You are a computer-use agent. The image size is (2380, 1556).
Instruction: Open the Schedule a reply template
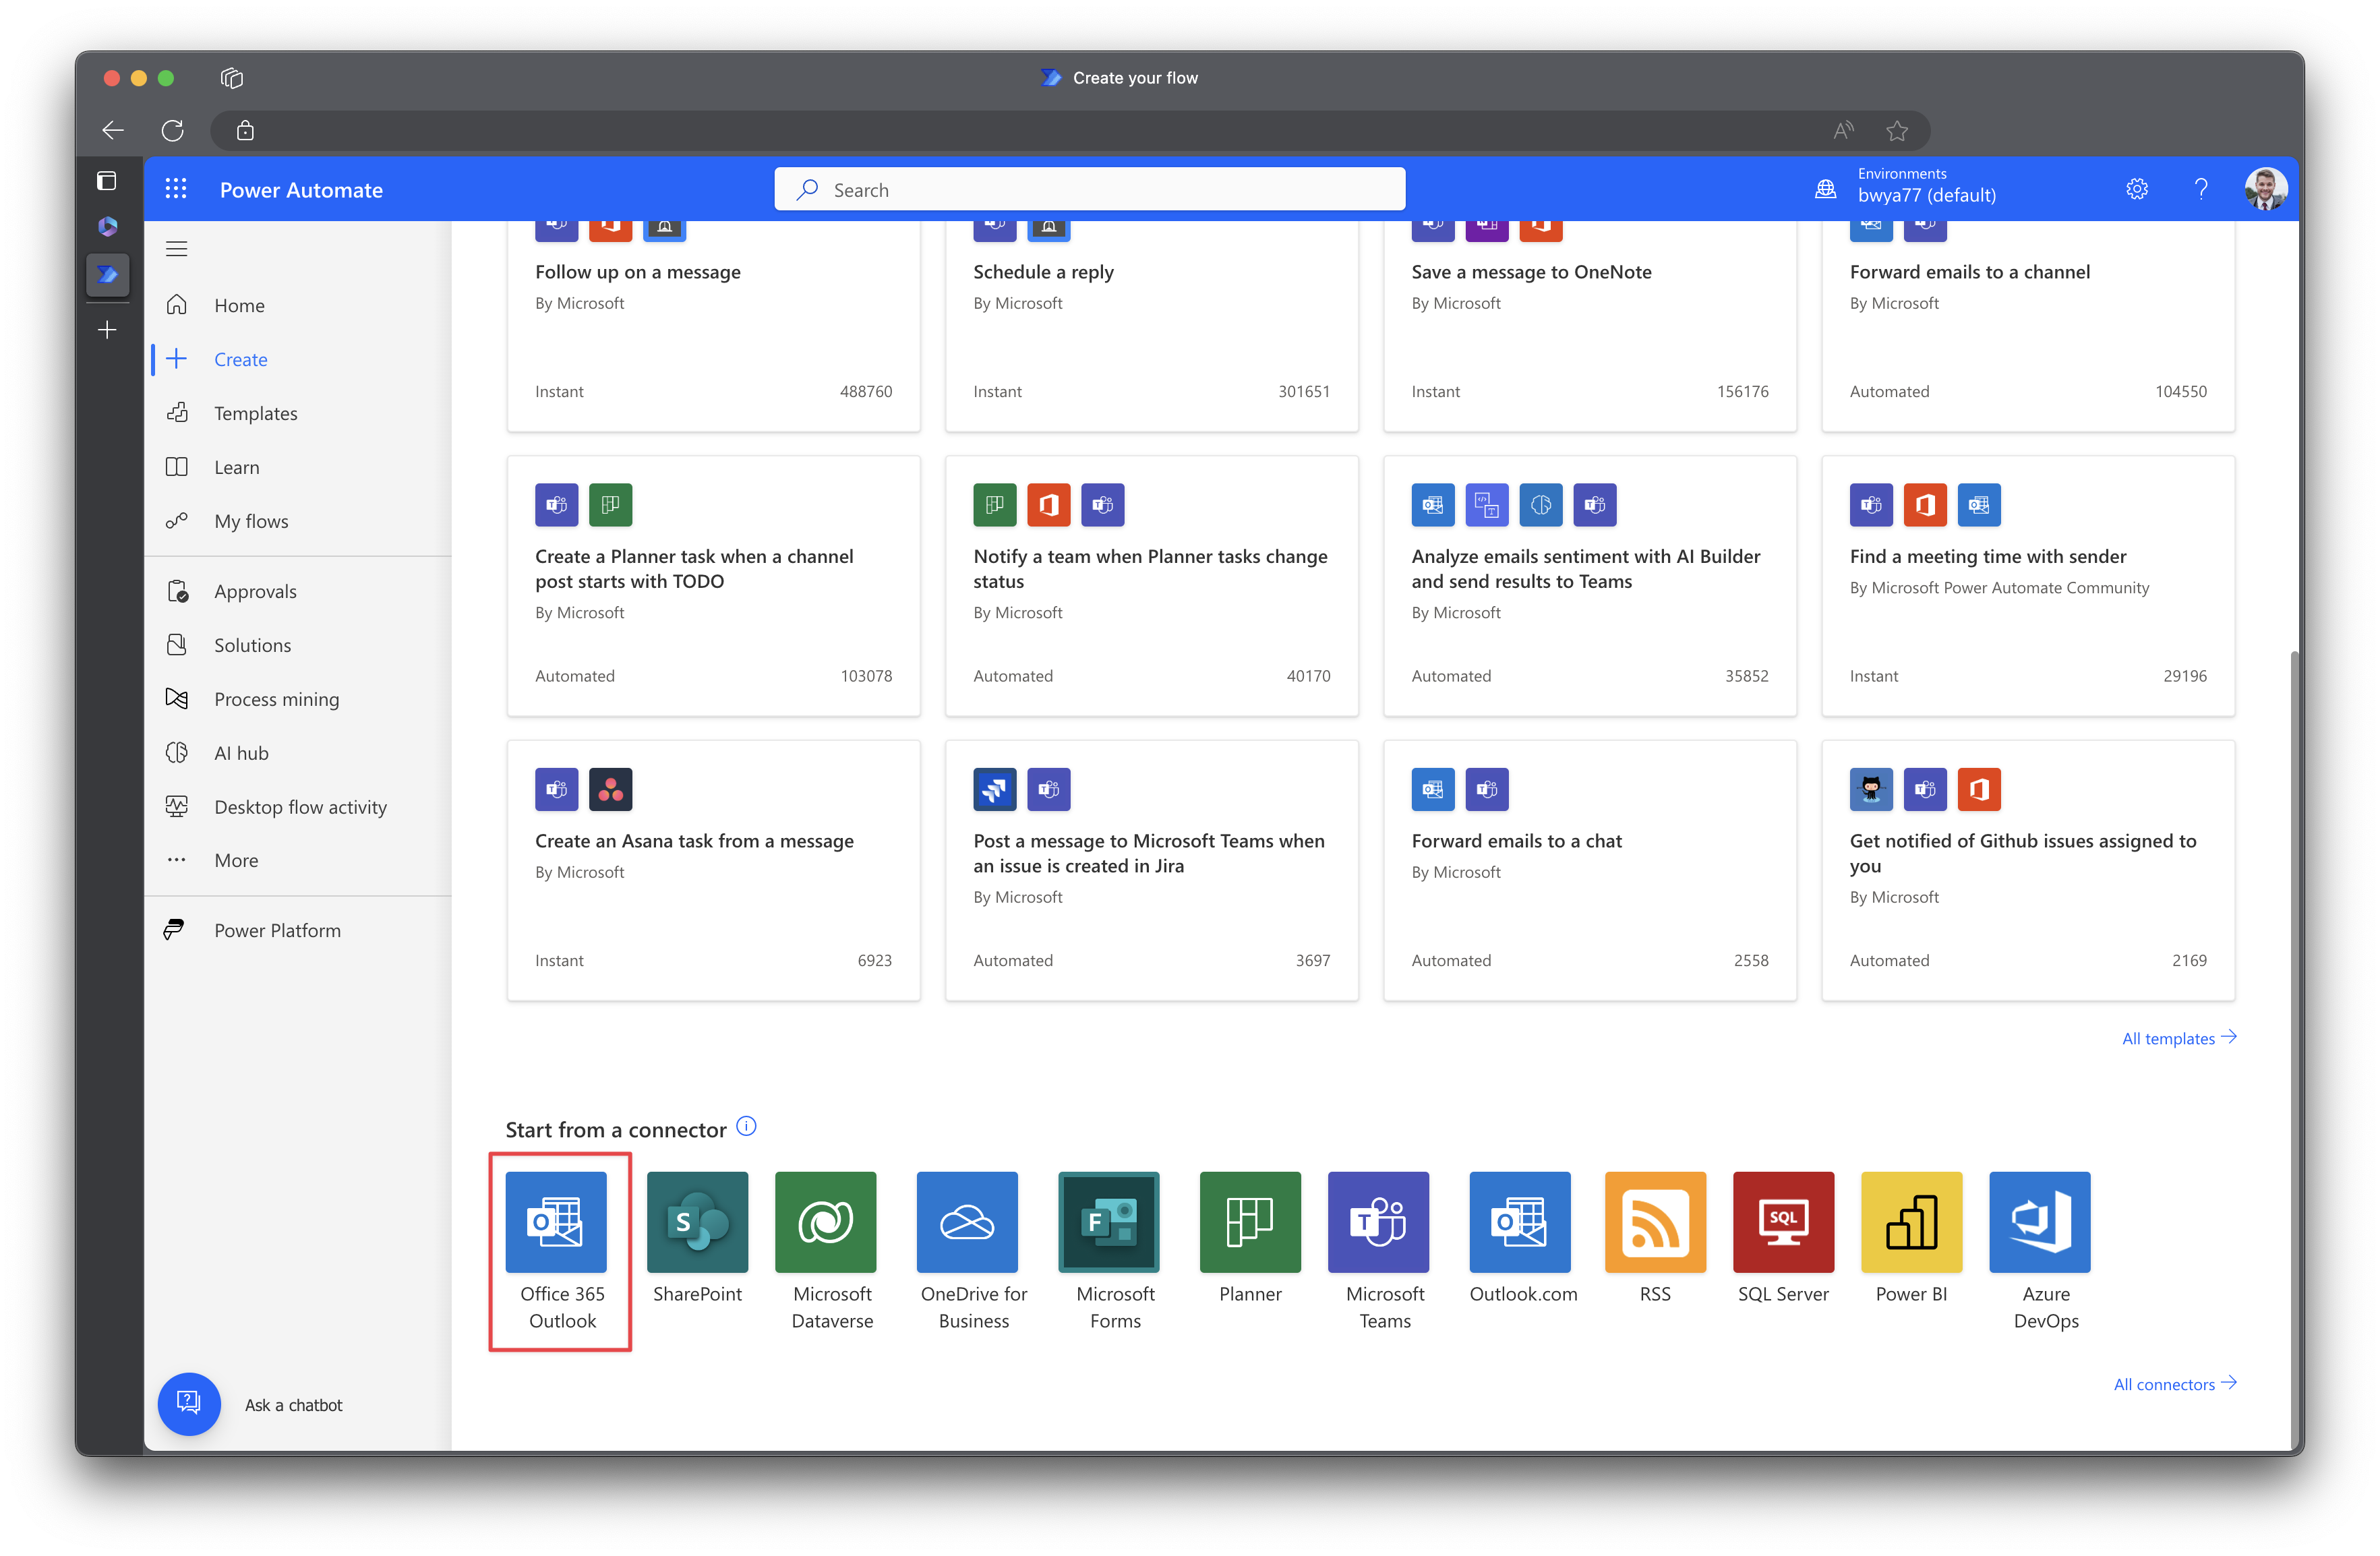pos(1151,326)
